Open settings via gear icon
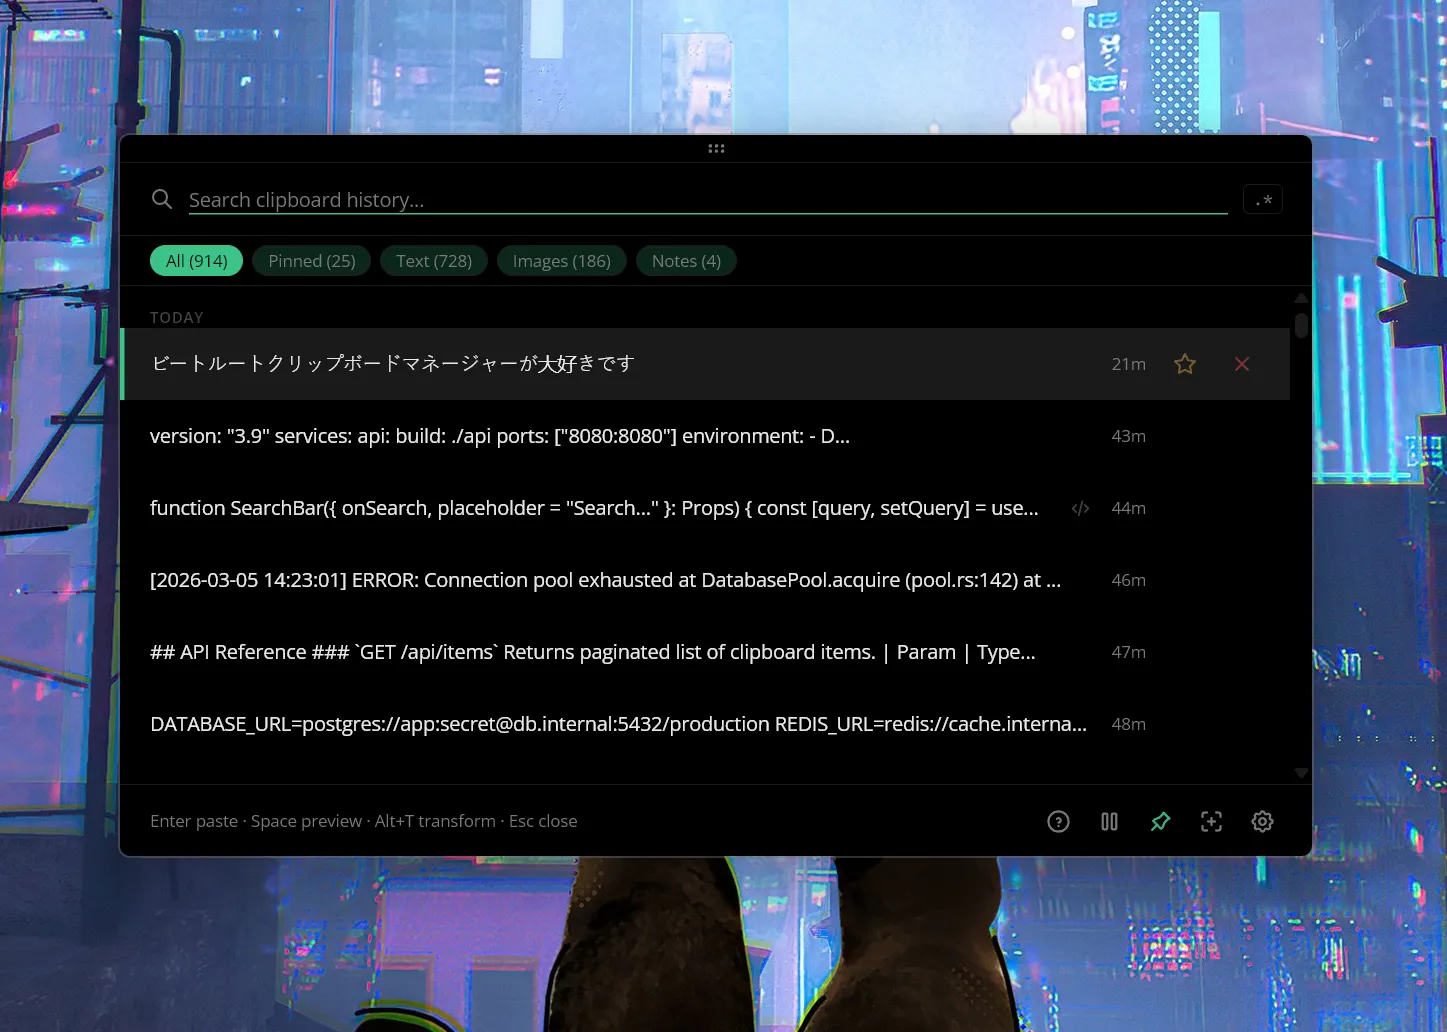The height and width of the screenshot is (1032, 1447). 1262,821
